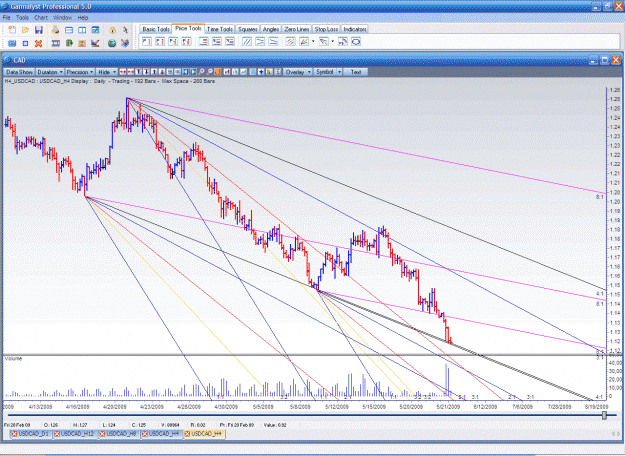625x456 pixels.
Task: Click the Save floppy disk icon
Action: tap(39, 30)
